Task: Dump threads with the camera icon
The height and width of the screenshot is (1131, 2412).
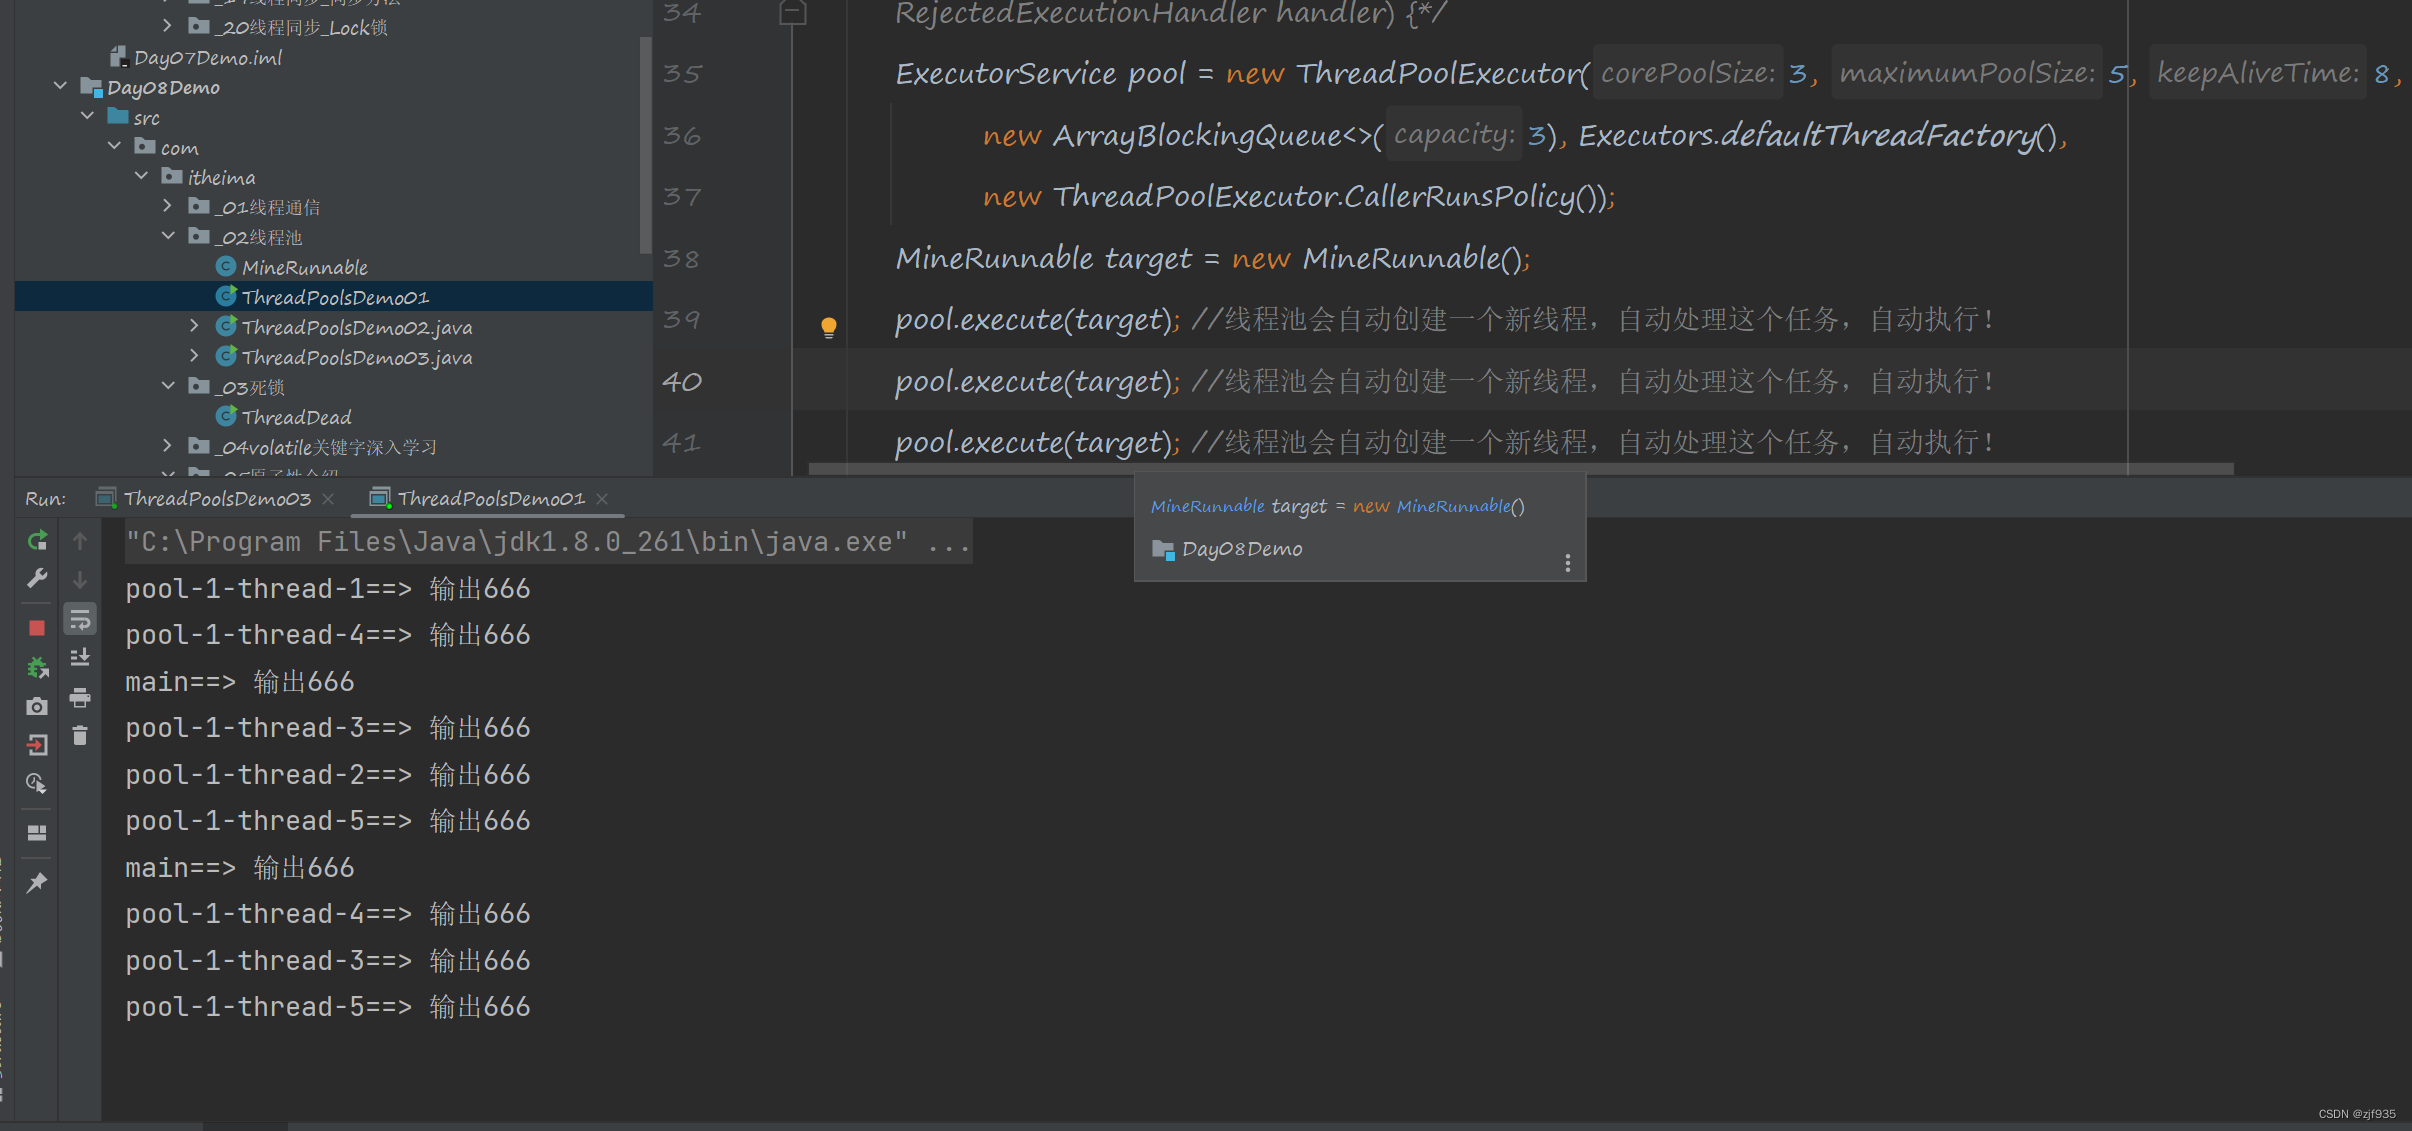Action: [x=37, y=706]
